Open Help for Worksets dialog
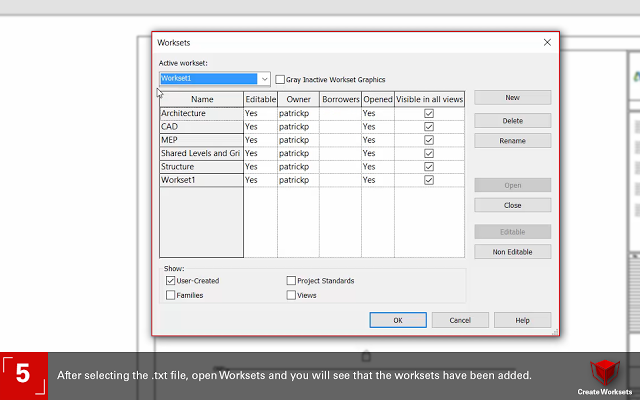The width and height of the screenshot is (640, 400). [x=522, y=320]
